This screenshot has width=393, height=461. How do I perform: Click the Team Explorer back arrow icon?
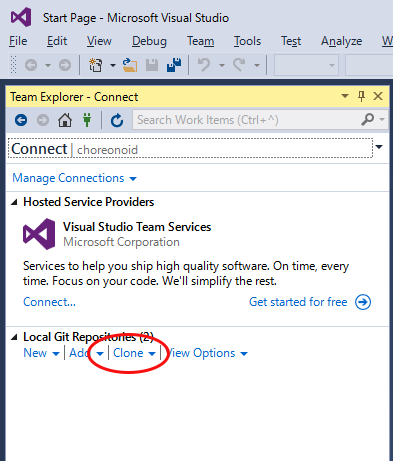21,120
